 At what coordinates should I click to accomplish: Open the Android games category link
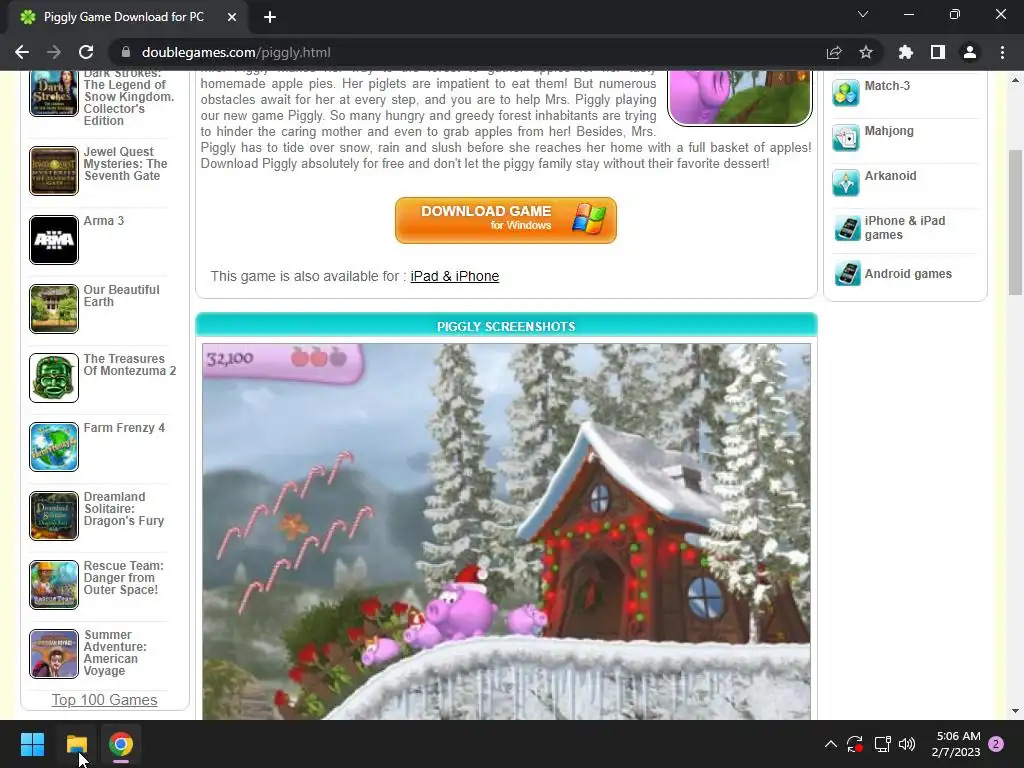coord(908,274)
